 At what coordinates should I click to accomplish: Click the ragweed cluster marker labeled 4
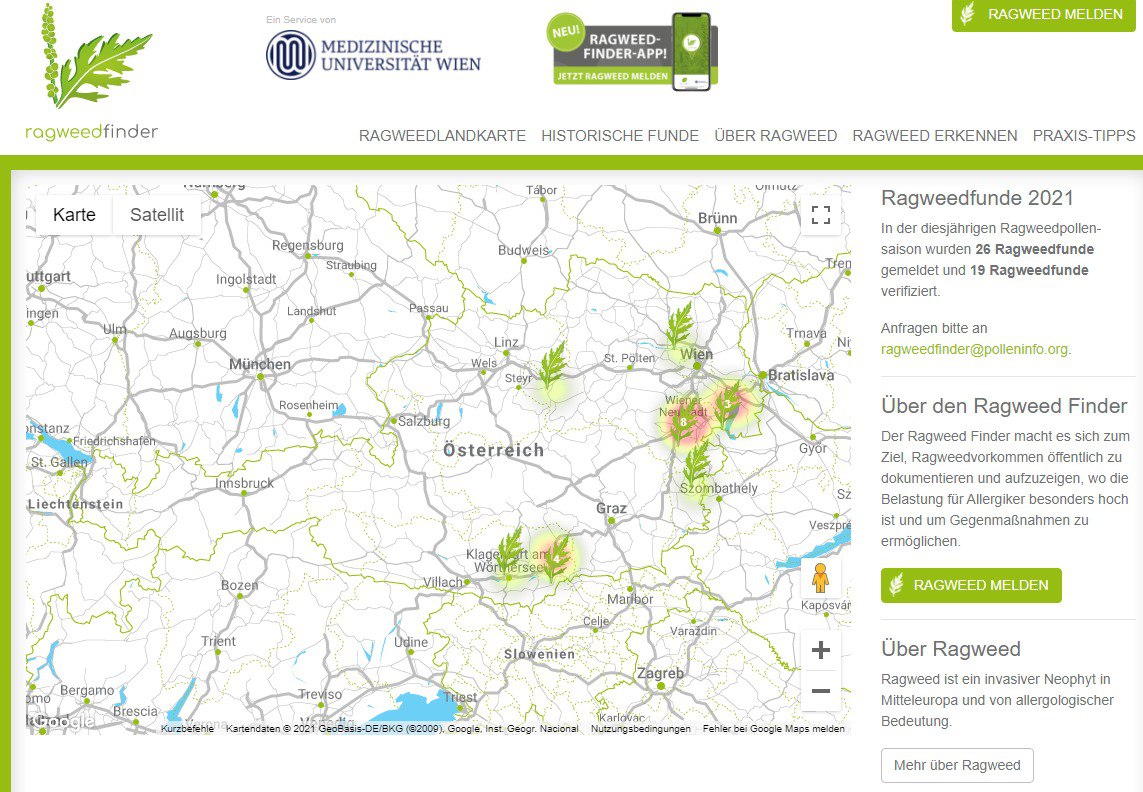pos(556,558)
